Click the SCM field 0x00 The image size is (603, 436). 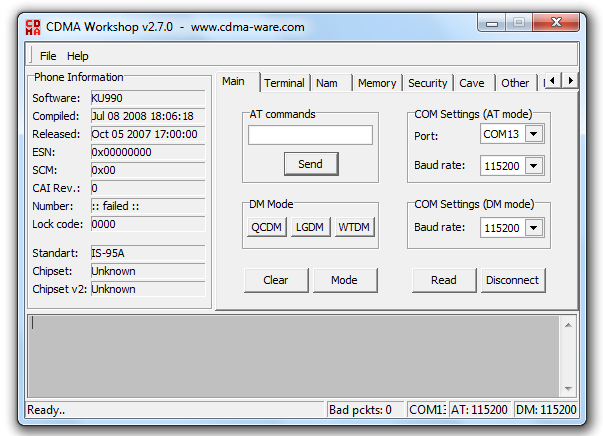[148, 170]
